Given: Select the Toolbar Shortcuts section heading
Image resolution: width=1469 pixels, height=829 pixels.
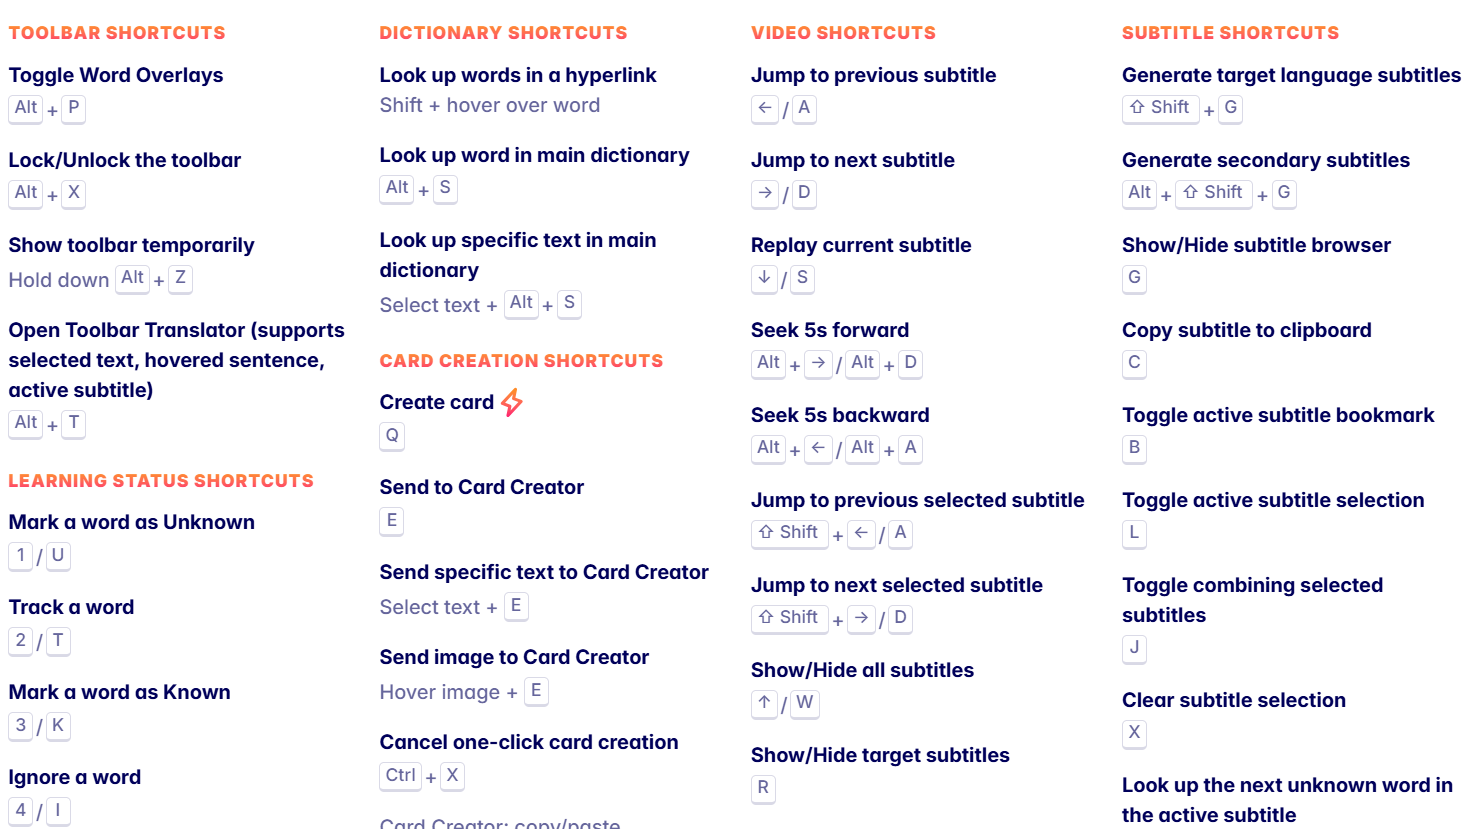Looking at the screenshot, I should (117, 33).
